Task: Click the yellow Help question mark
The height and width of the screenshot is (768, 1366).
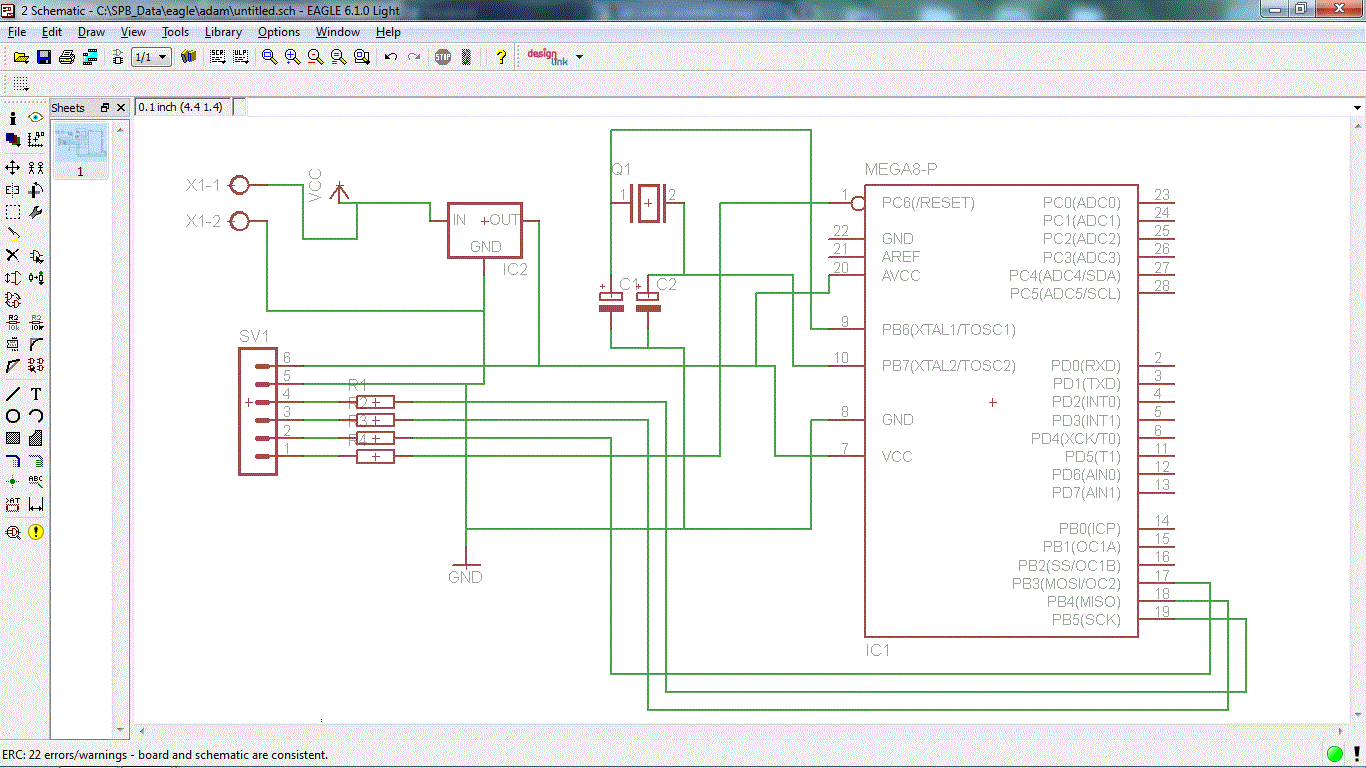Action: tap(501, 57)
